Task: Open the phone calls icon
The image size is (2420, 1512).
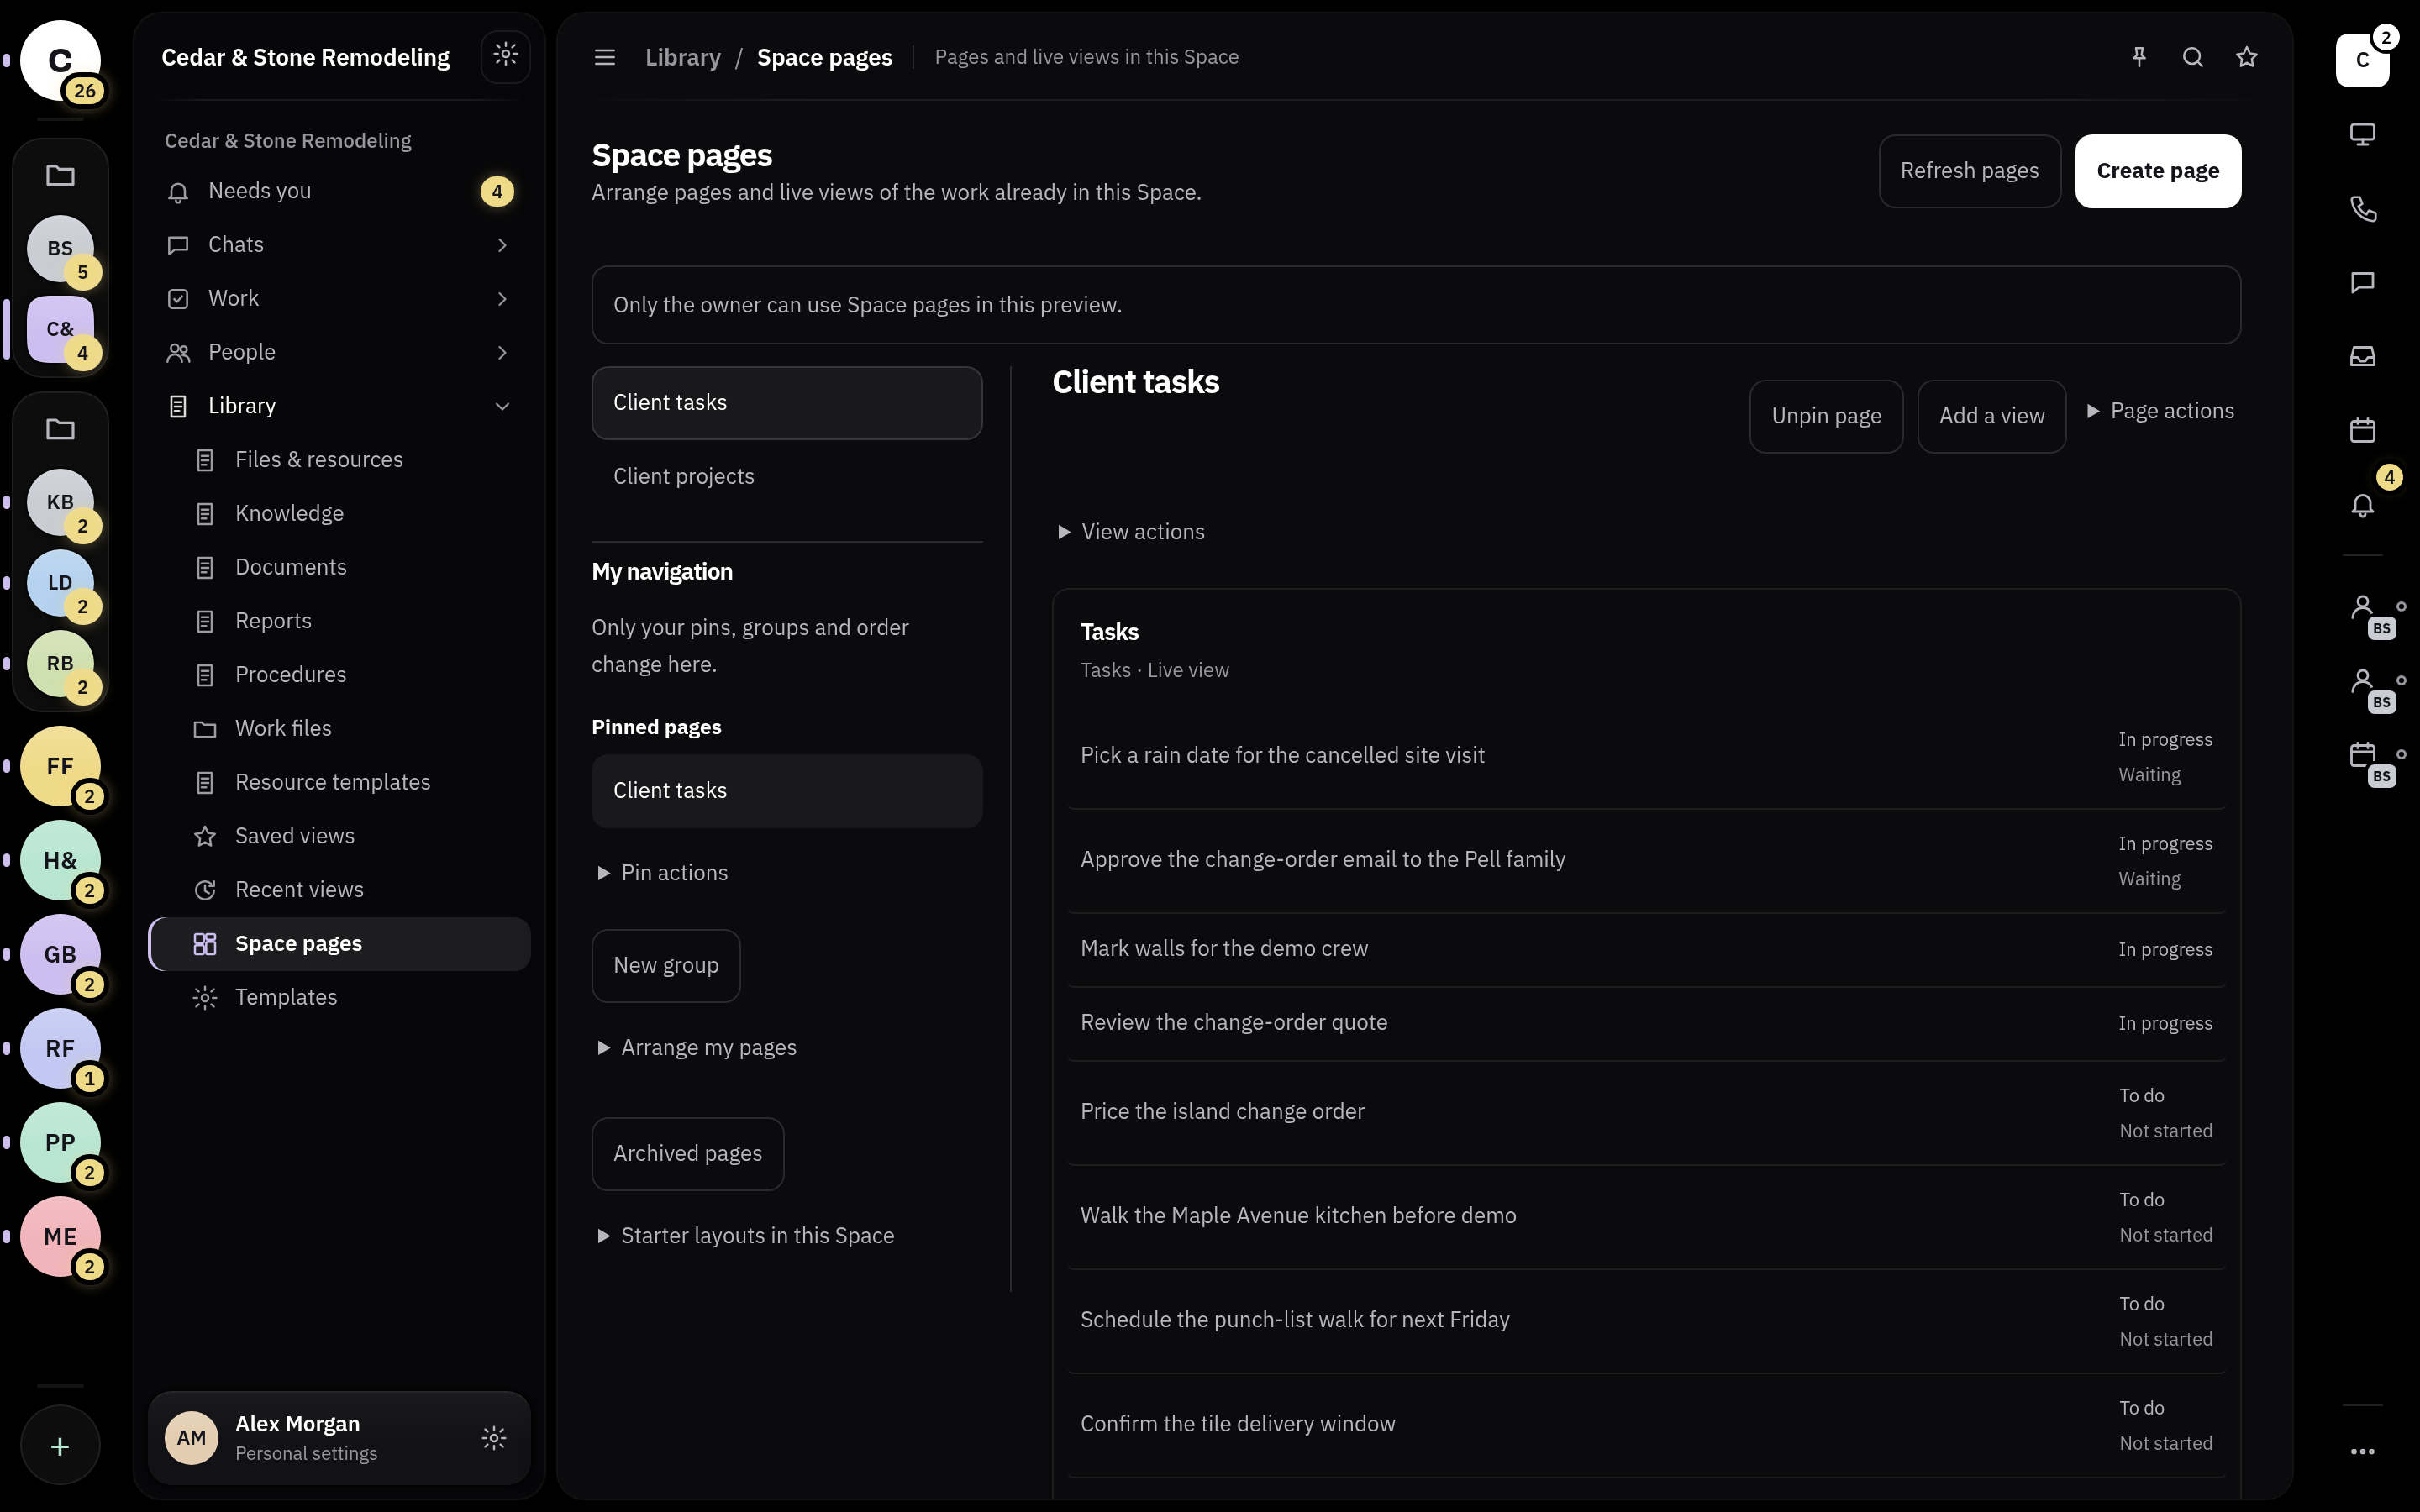Action: click(2363, 208)
